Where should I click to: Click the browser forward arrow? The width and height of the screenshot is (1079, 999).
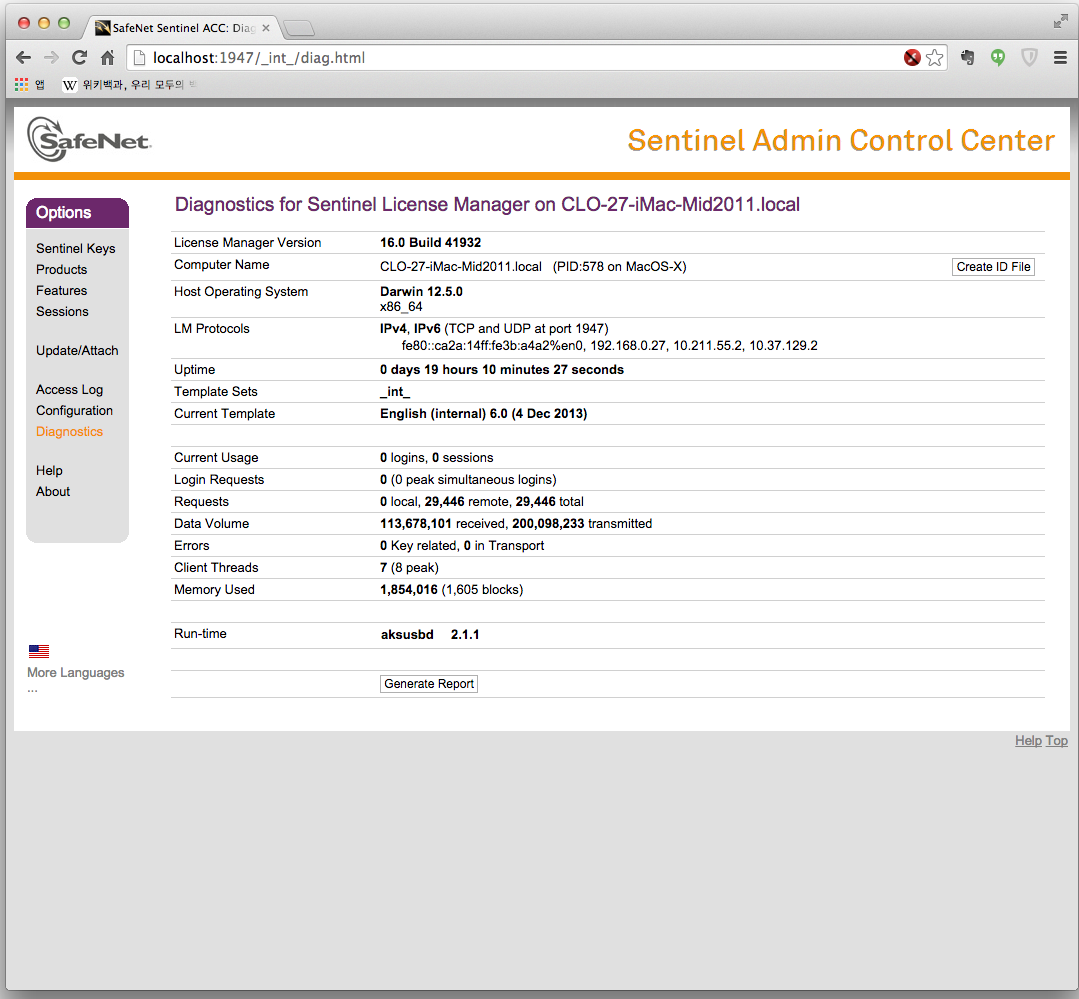51,58
